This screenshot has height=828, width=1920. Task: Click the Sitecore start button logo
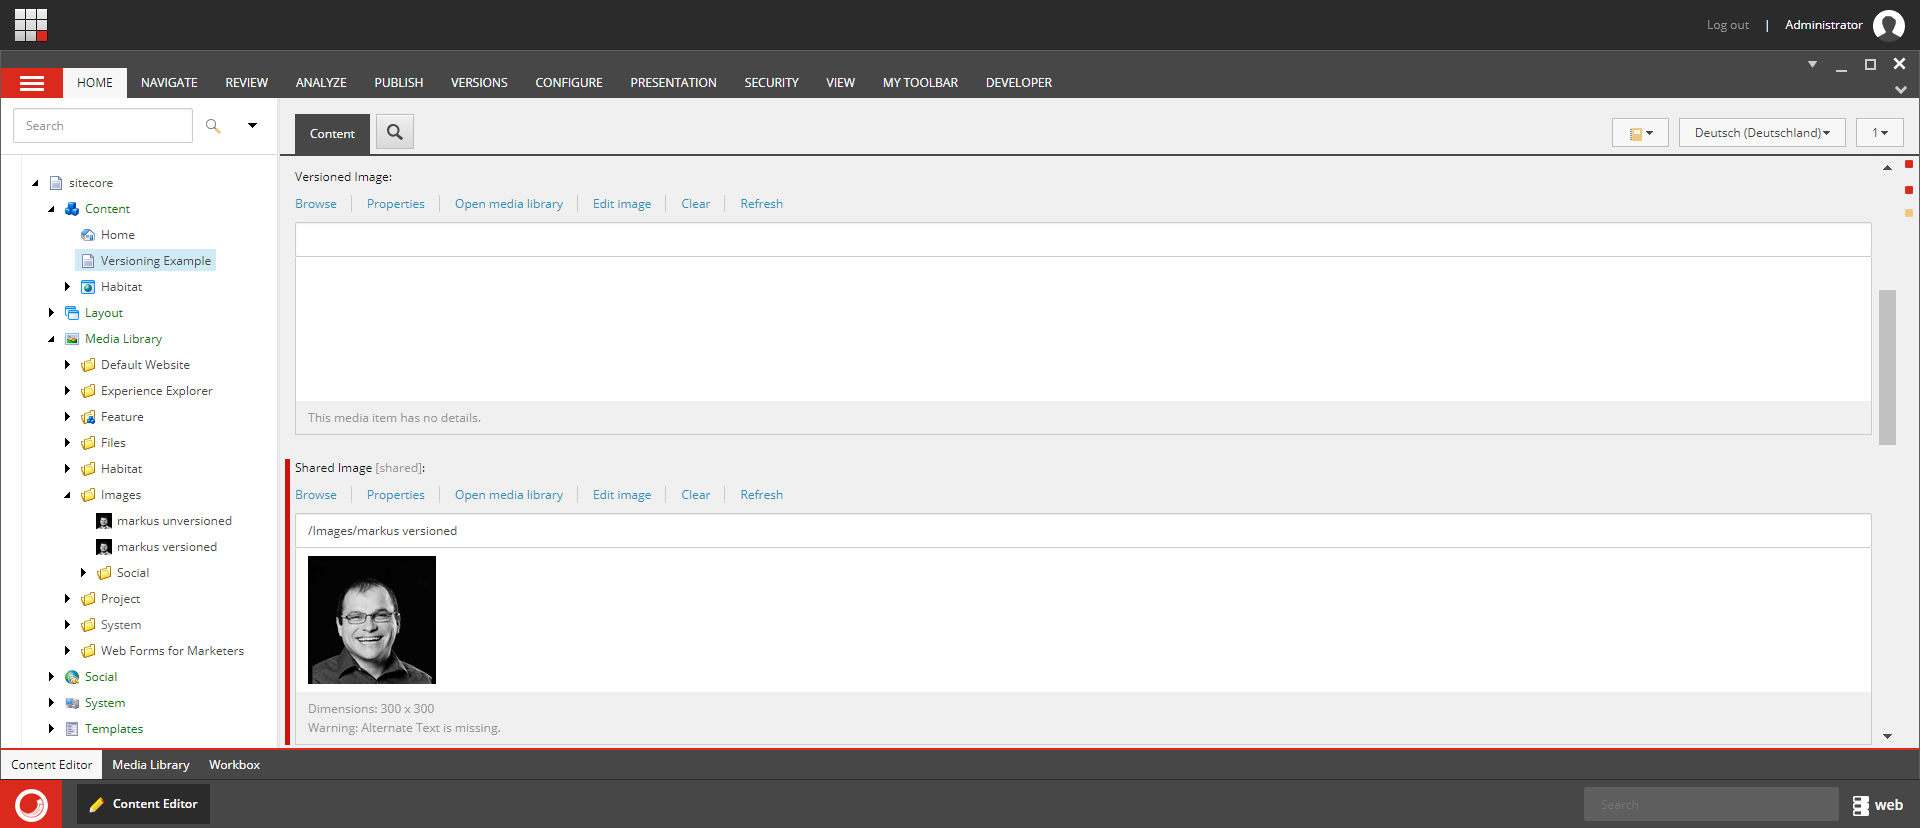31,804
